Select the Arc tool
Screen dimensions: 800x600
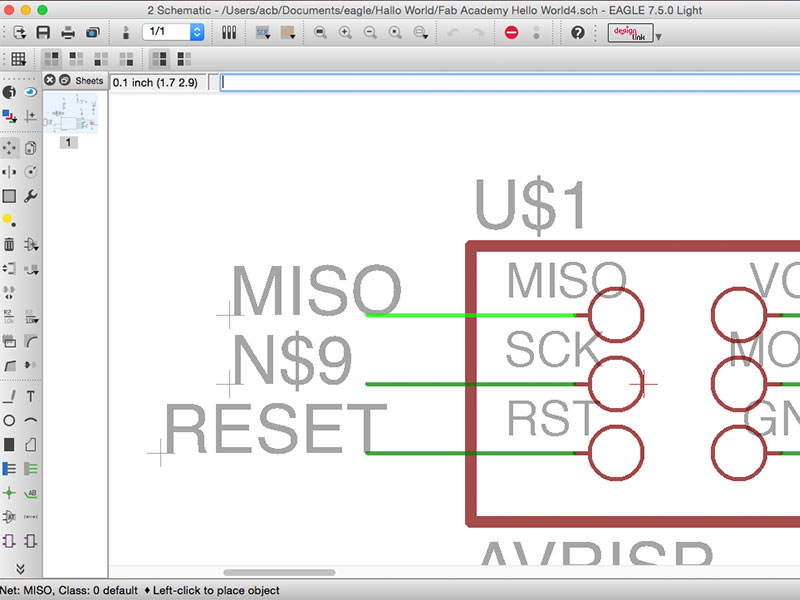click(x=31, y=420)
